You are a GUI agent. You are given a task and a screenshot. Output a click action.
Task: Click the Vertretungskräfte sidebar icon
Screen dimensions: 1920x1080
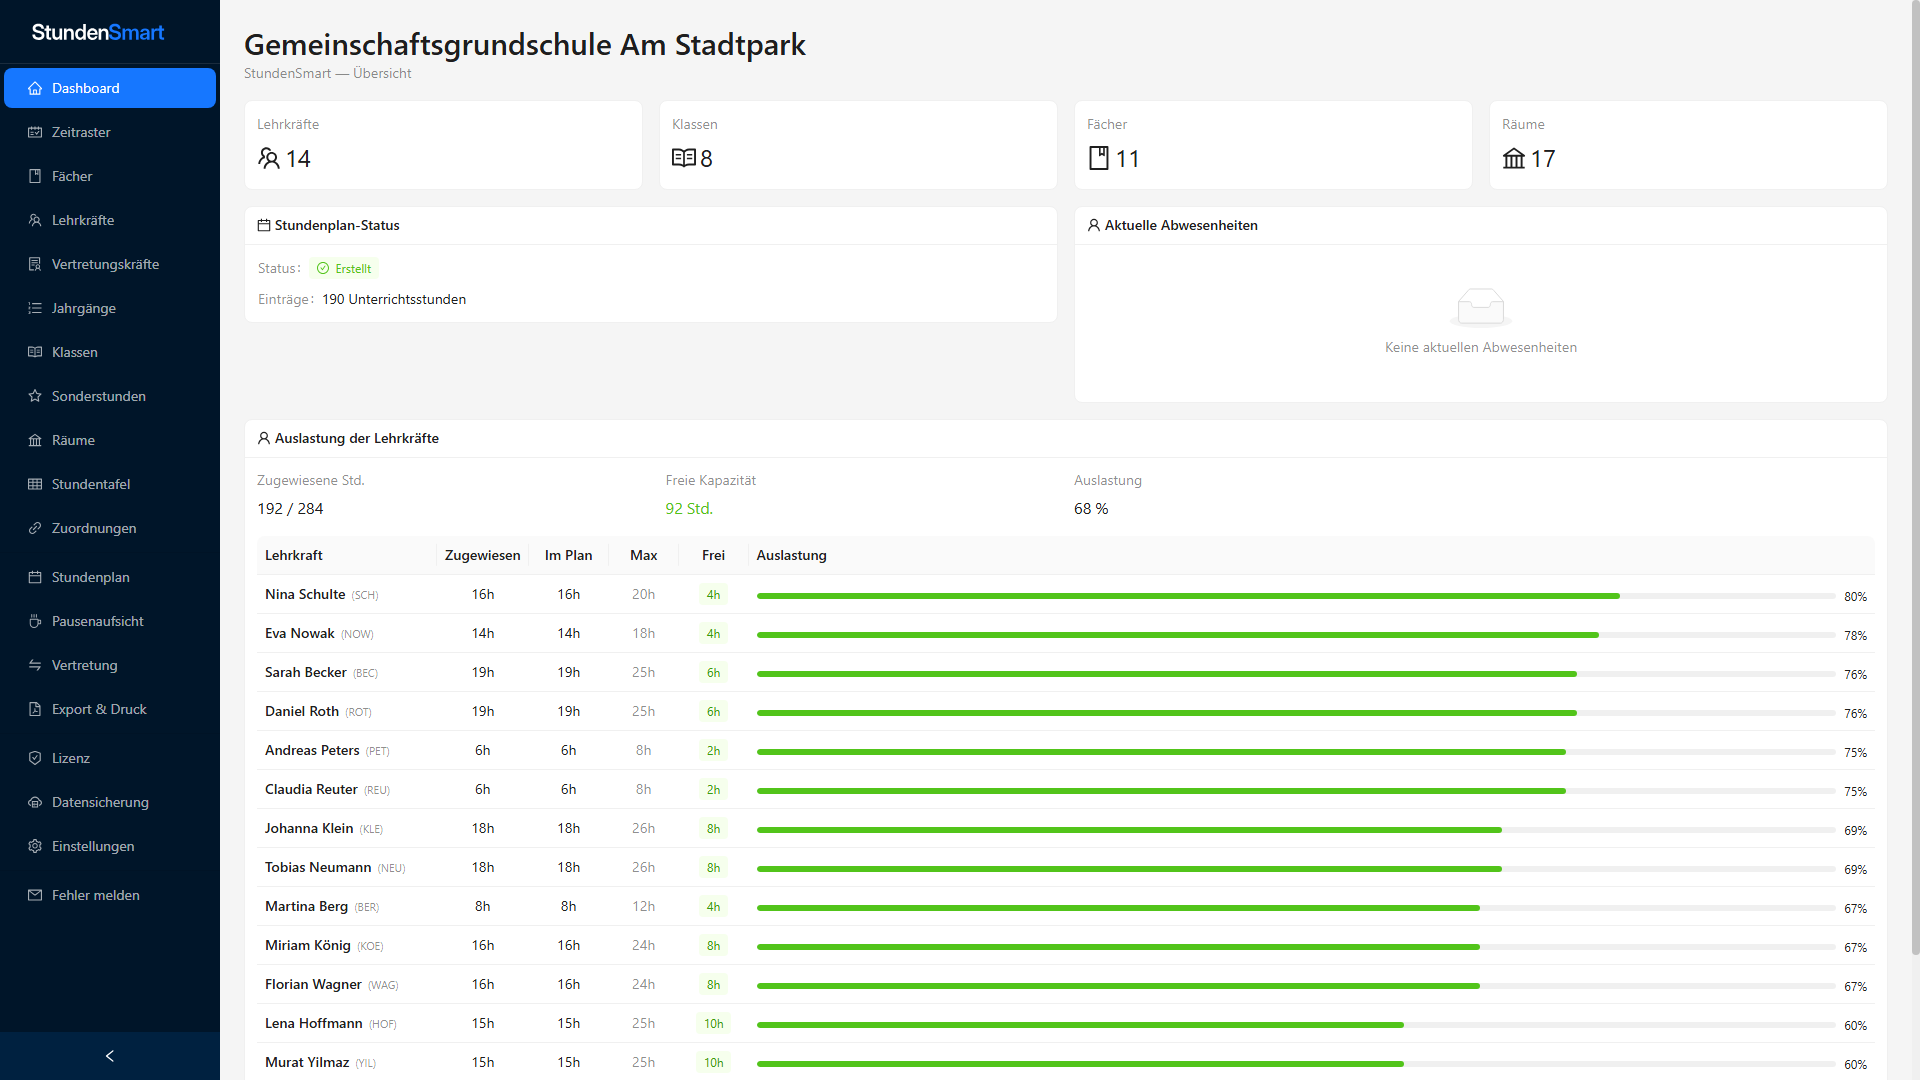pos(35,264)
